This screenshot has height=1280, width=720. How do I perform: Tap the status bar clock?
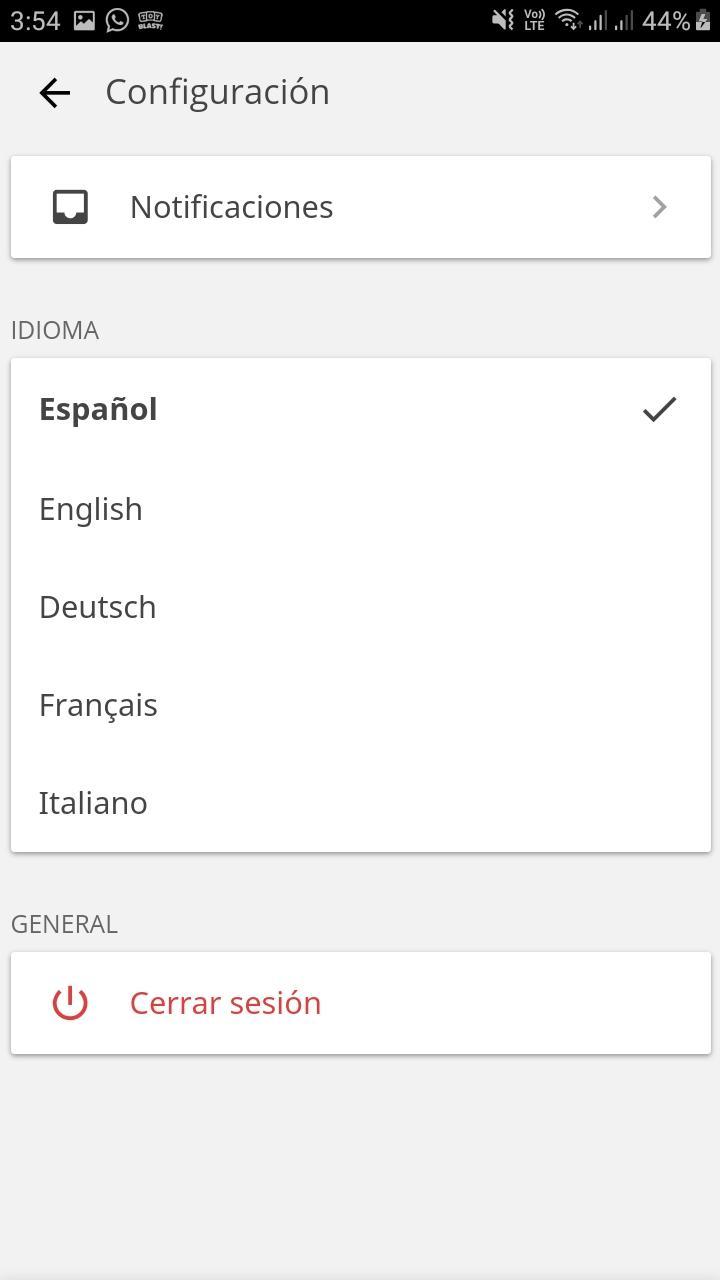(35, 20)
